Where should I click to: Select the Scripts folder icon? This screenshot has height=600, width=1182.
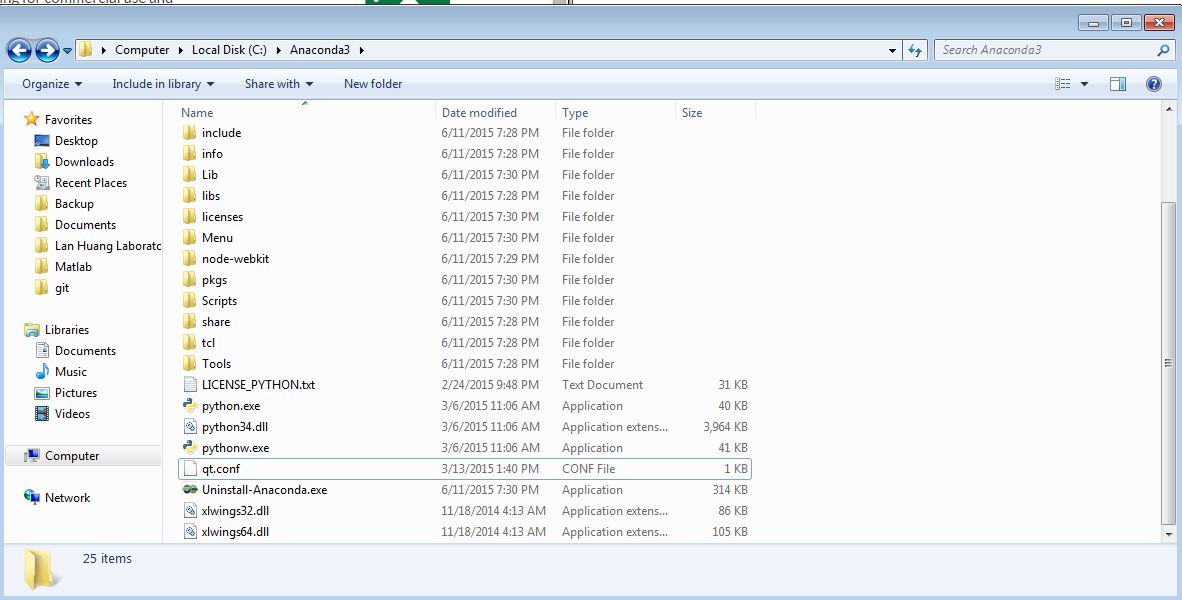tap(190, 301)
